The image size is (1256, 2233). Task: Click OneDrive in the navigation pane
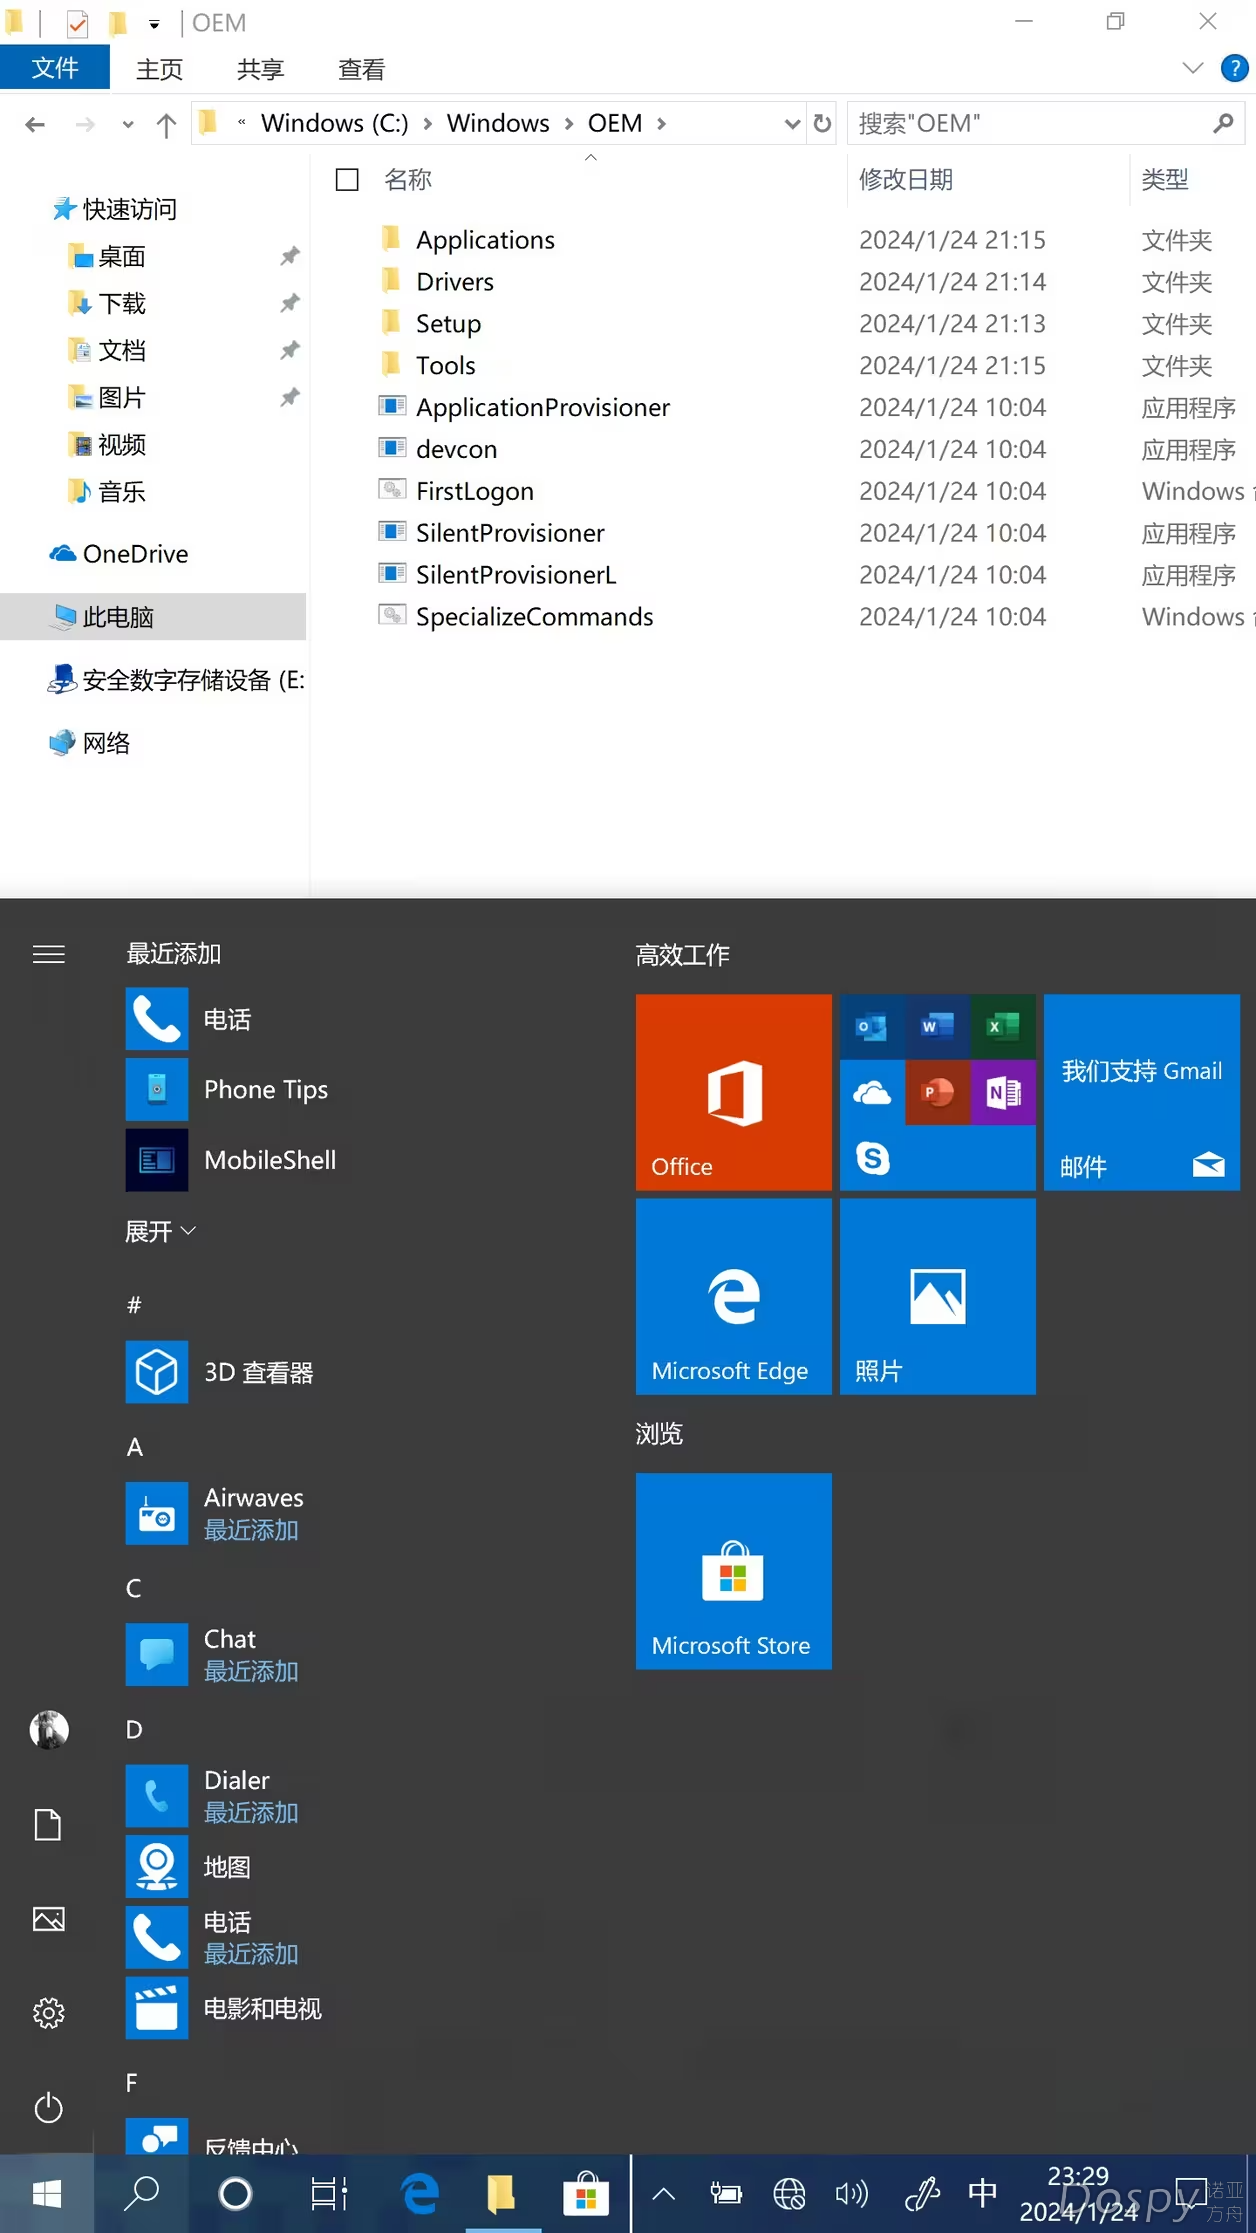point(135,554)
